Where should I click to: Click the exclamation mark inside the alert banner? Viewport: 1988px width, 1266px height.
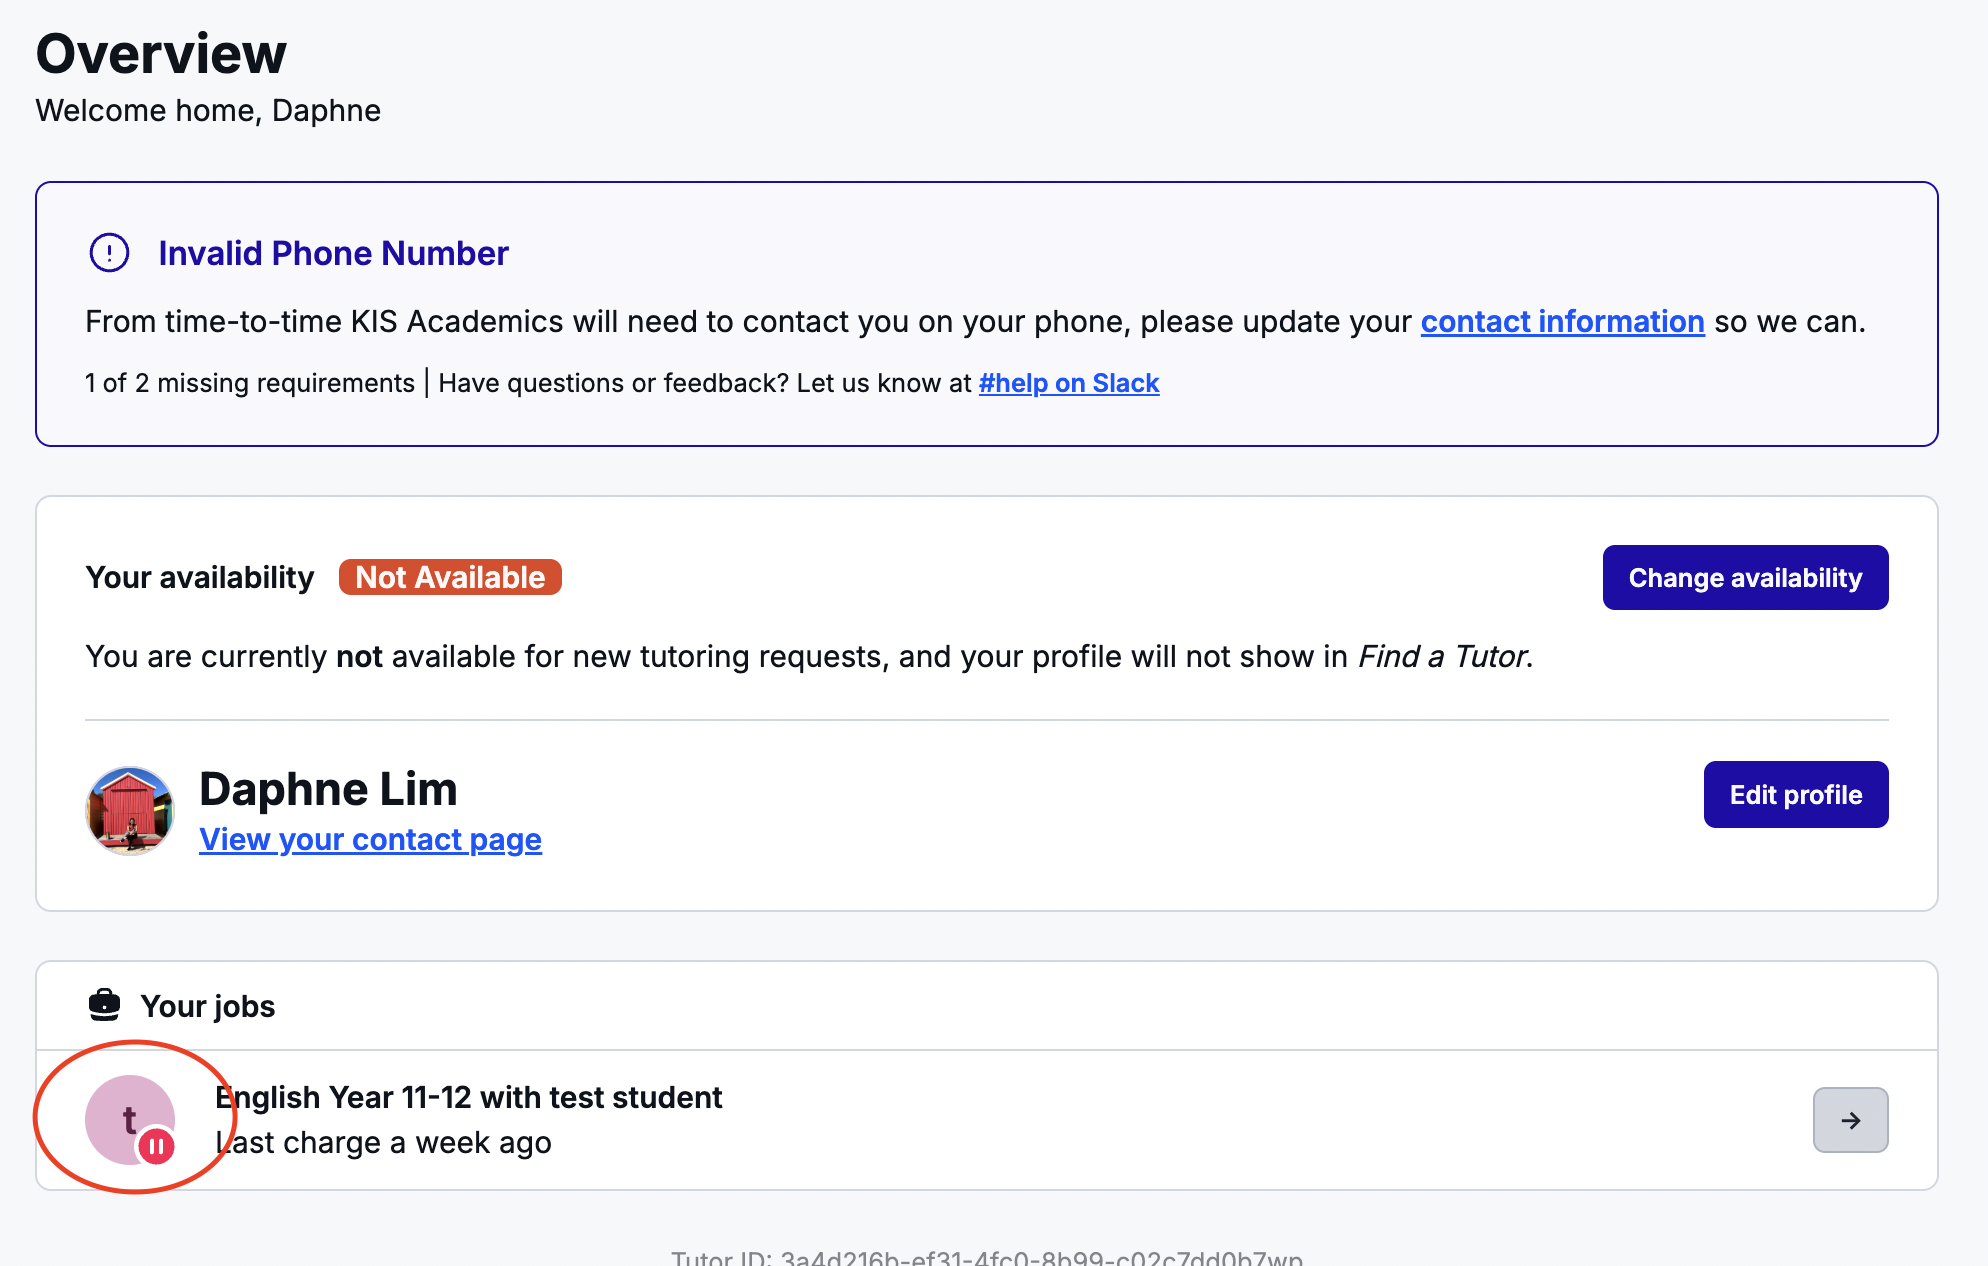click(108, 253)
